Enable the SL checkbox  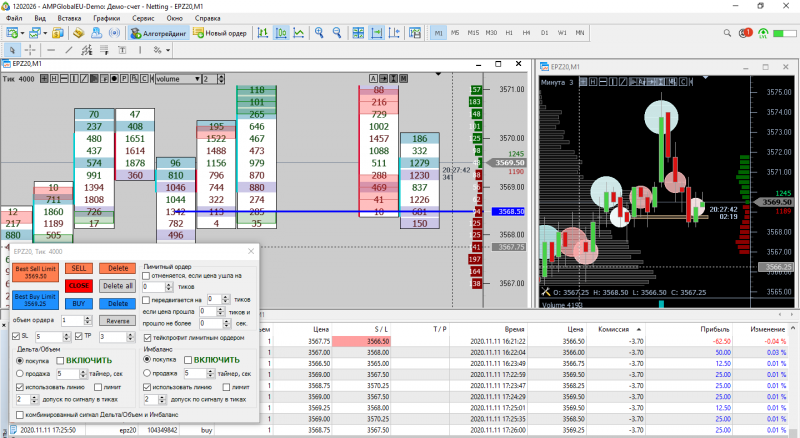tap(14, 337)
